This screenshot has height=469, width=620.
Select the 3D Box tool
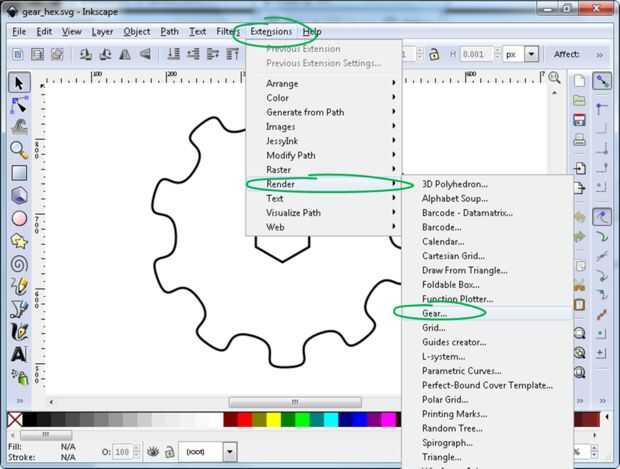[x=19, y=195]
